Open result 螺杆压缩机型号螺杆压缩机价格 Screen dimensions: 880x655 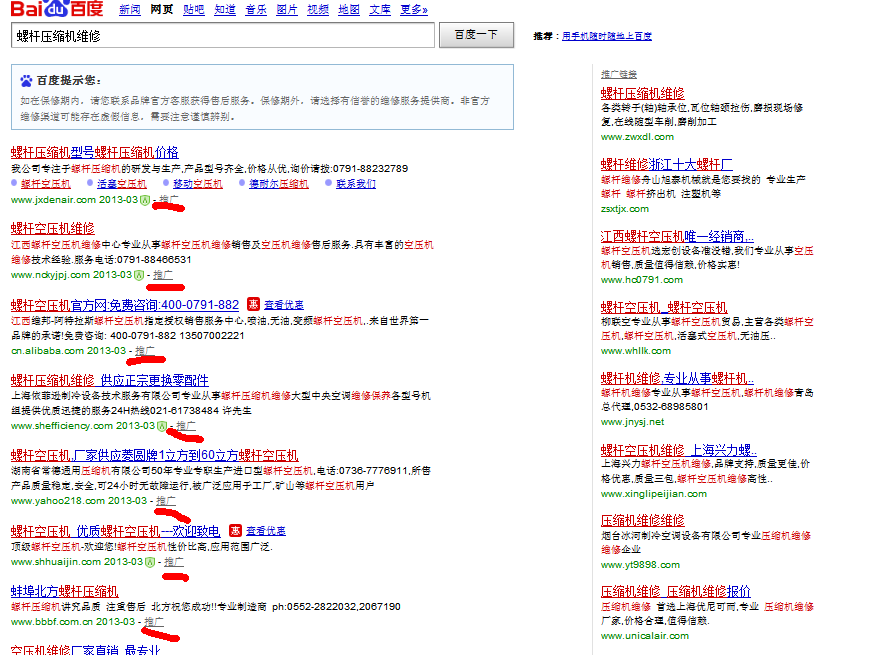click(x=94, y=152)
